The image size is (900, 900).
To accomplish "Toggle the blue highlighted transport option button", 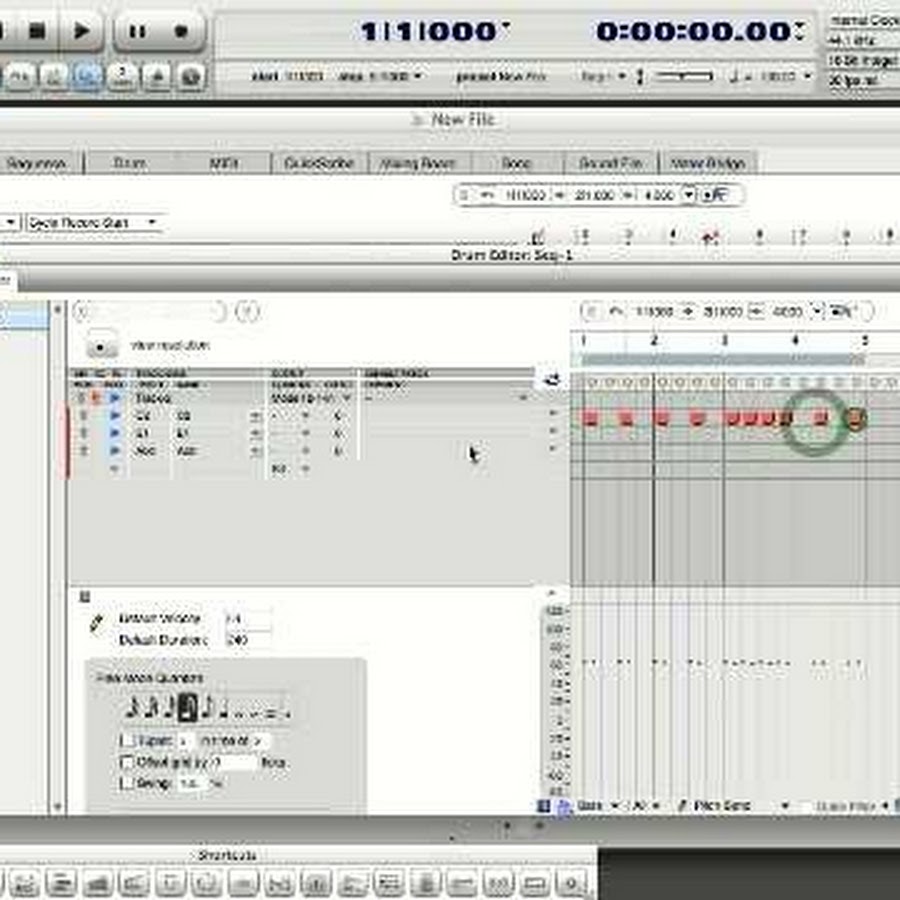I will tap(87, 76).
